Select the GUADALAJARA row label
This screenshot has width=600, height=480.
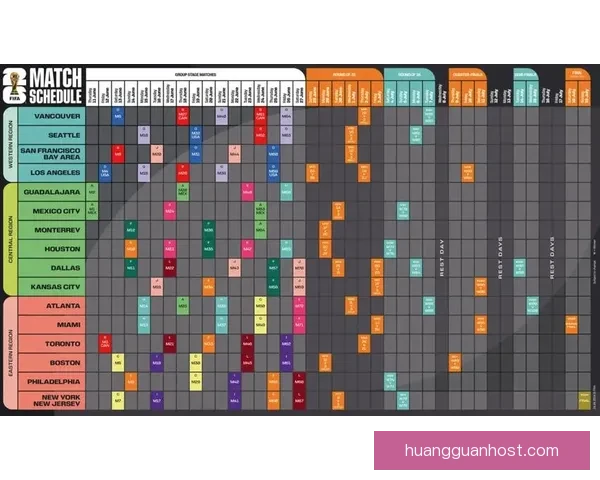(52, 192)
